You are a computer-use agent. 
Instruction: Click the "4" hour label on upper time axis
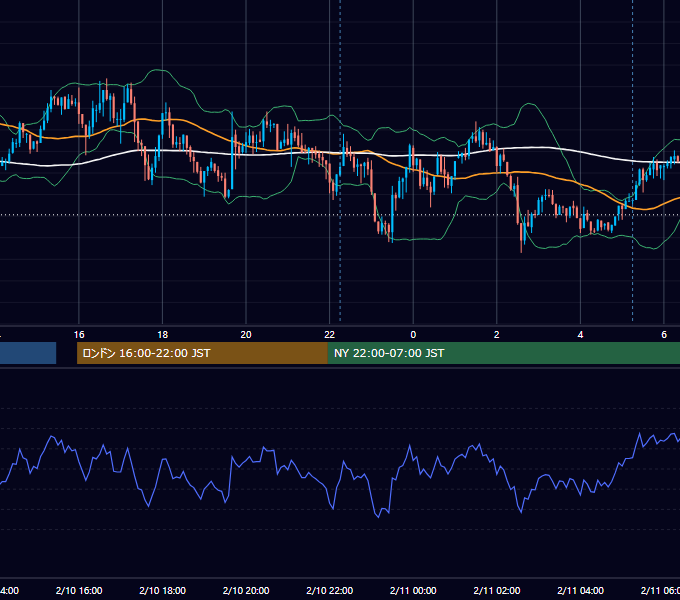coord(580,335)
